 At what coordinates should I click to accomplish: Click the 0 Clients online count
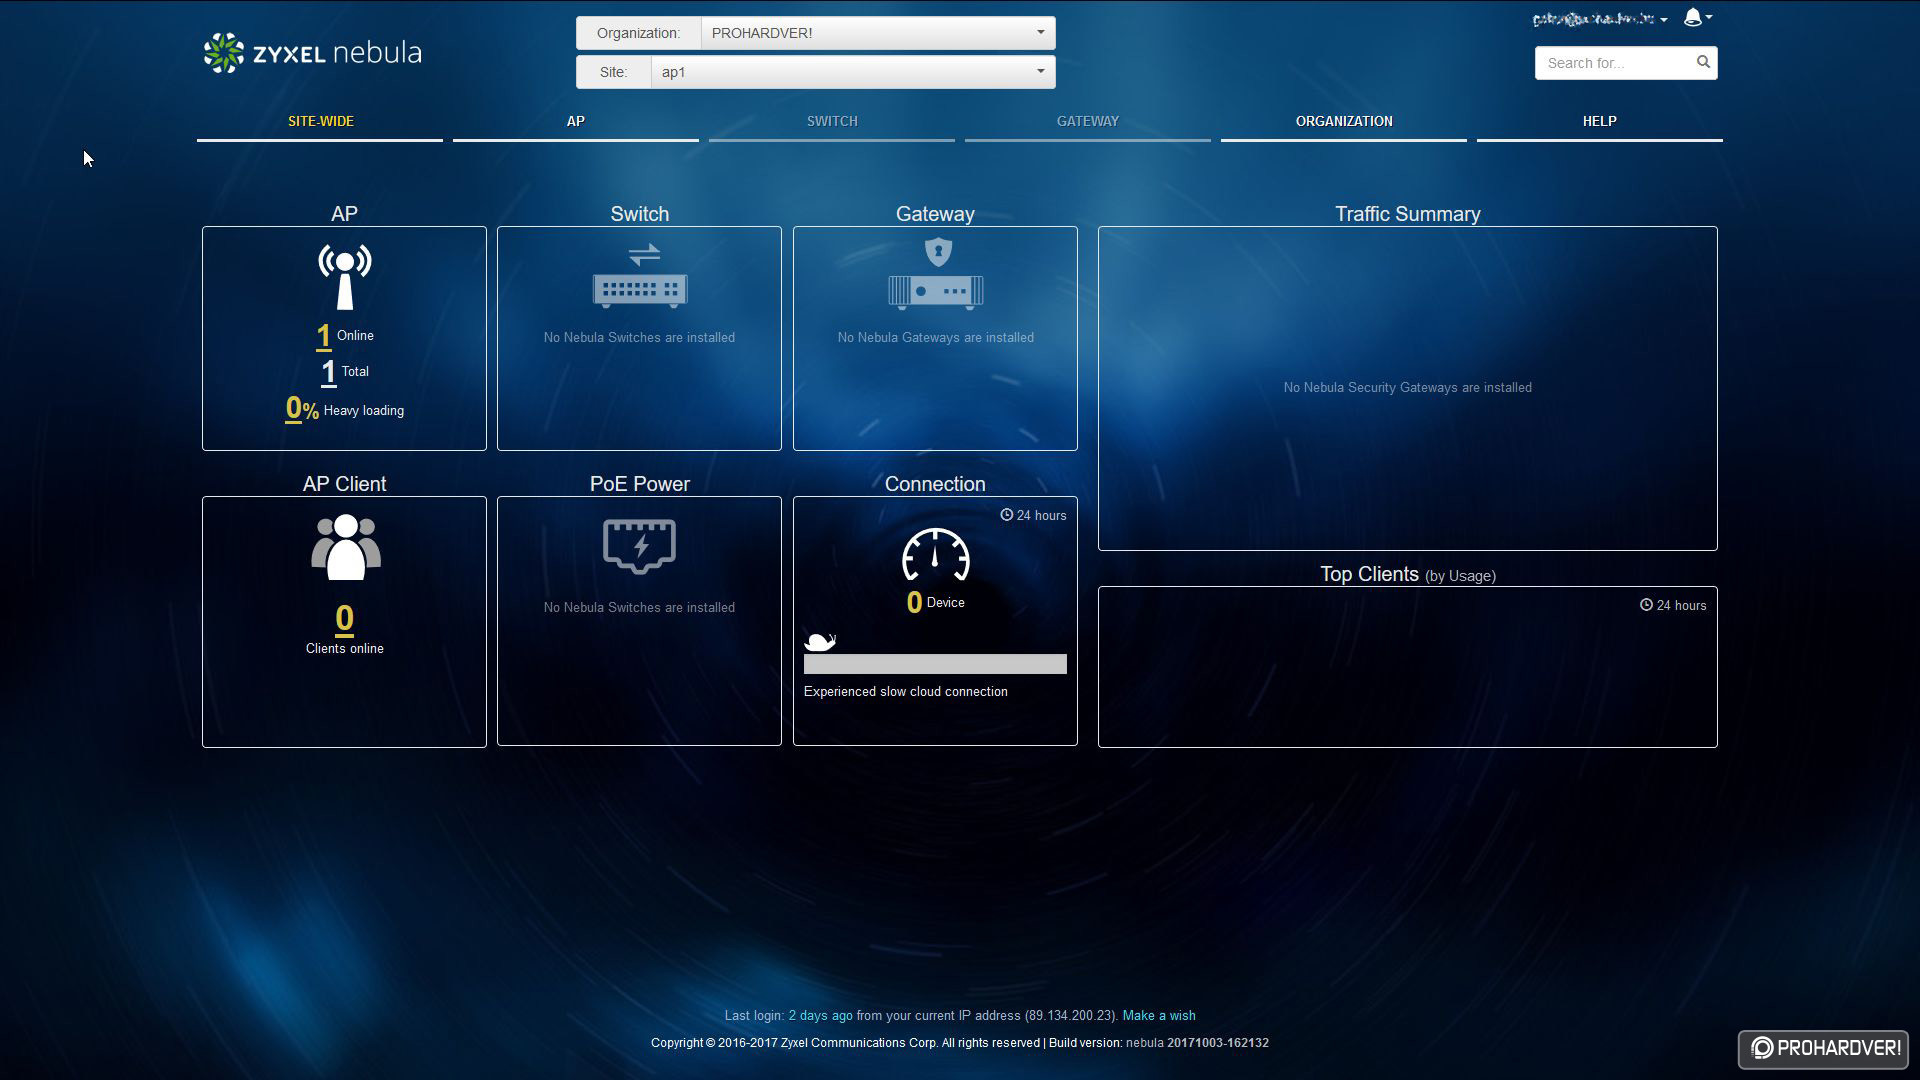pos(344,619)
